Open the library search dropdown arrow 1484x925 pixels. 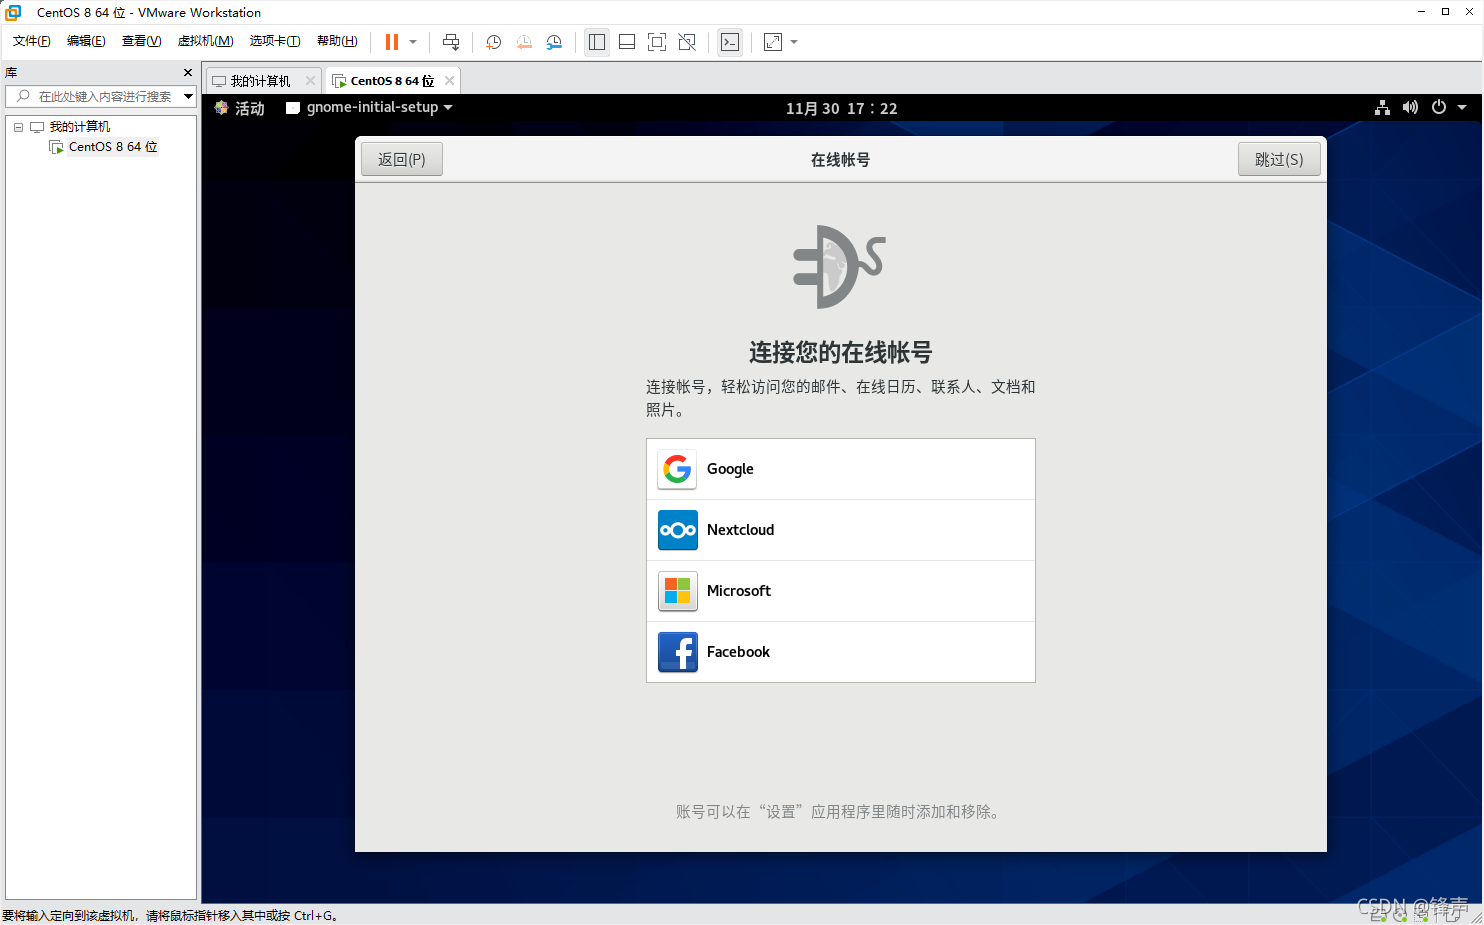click(x=188, y=96)
